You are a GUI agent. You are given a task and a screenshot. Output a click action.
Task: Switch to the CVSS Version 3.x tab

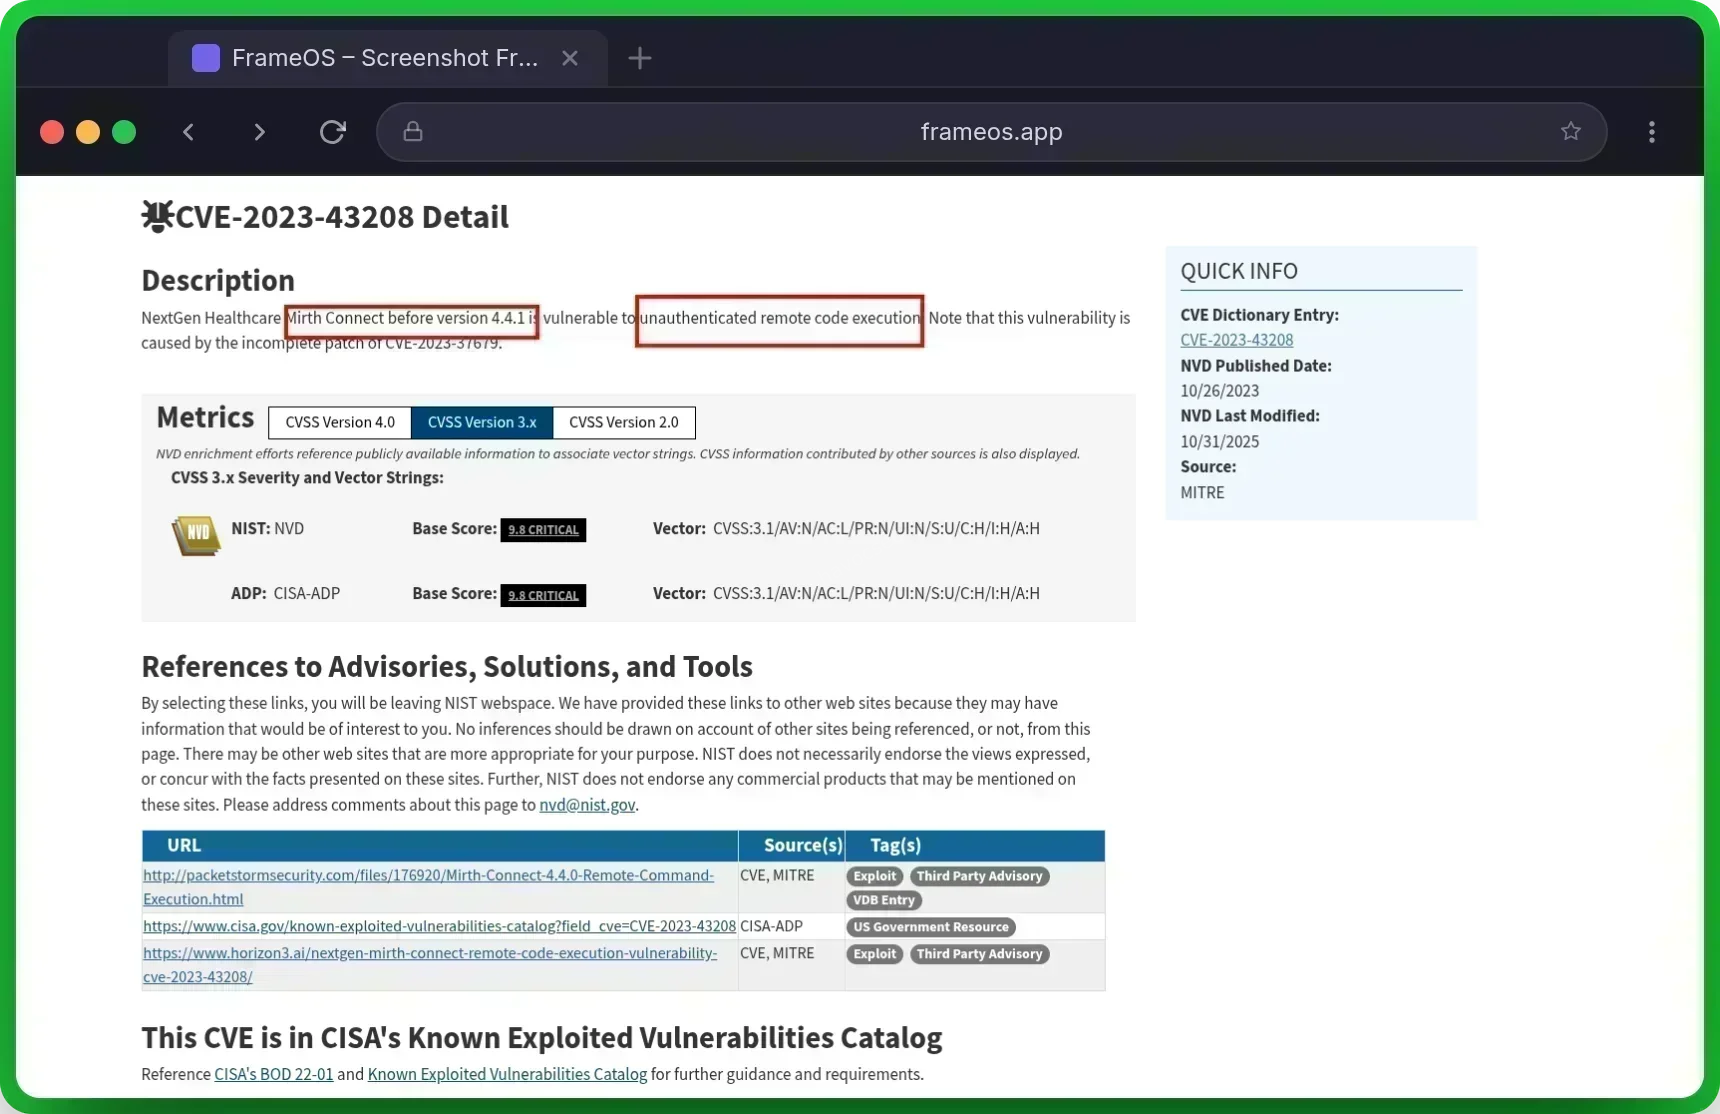(x=482, y=422)
